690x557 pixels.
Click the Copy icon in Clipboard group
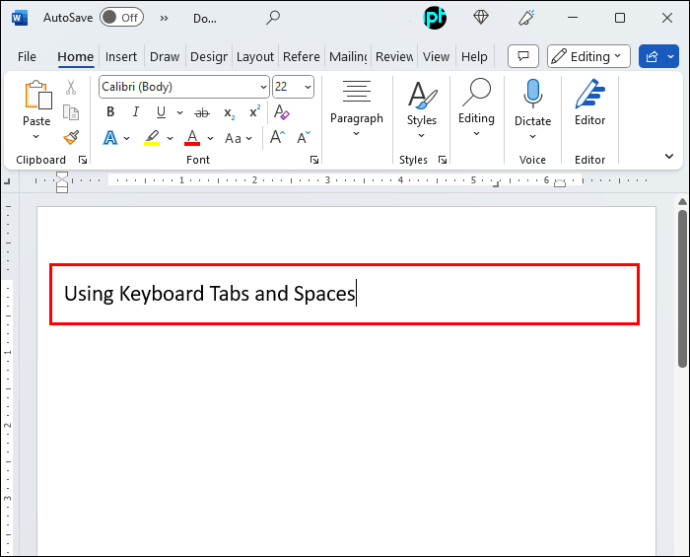[71, 113]
